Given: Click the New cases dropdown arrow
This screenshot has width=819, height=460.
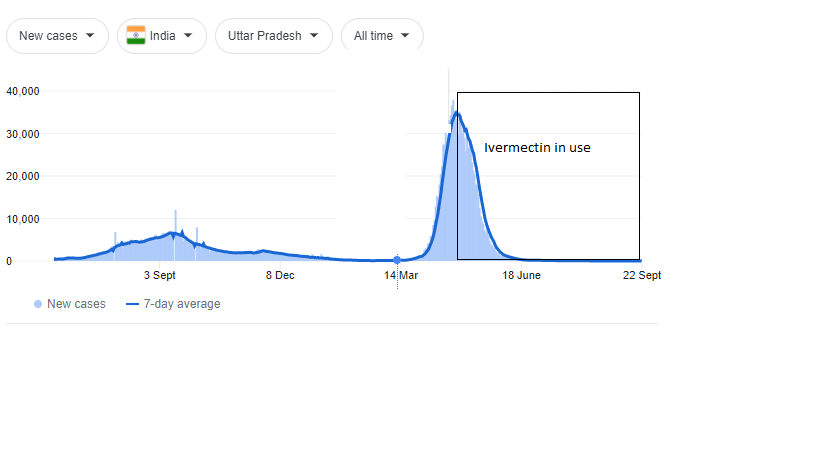Looking at the screenshot, I should 91,36.
